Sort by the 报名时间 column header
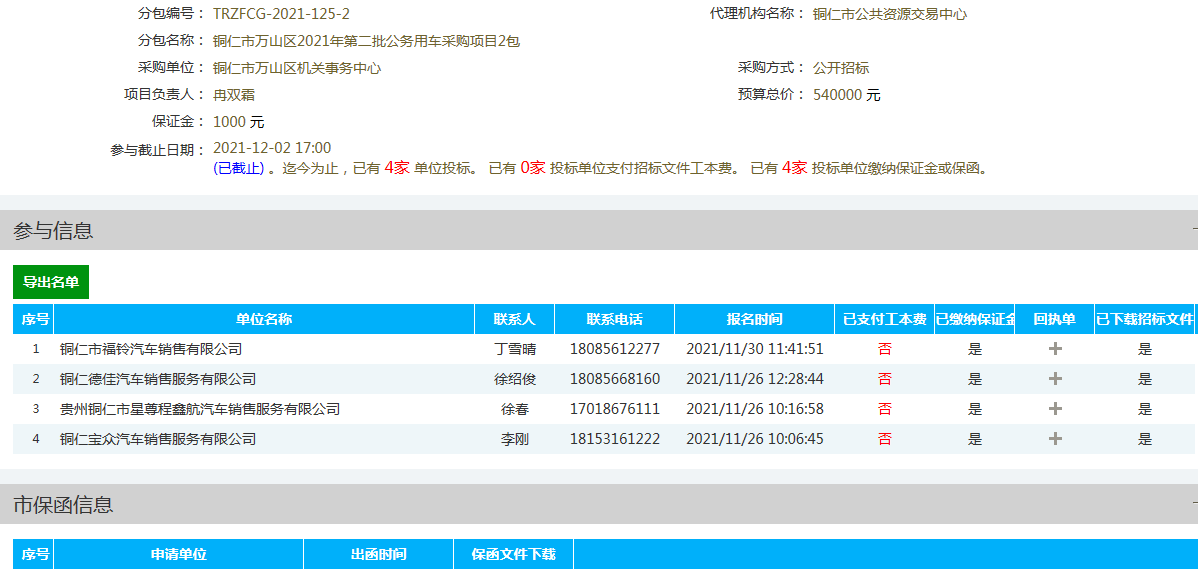Viewport: 1198px width, 572px height. [754, 319]
